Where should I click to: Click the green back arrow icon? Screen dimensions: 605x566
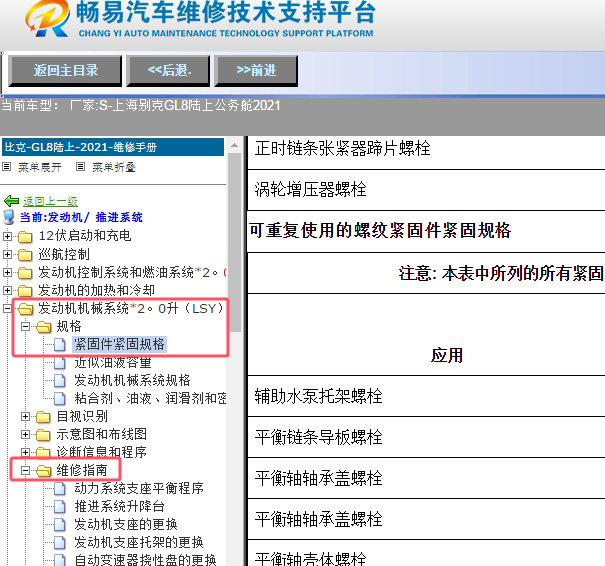coord(11,201)
